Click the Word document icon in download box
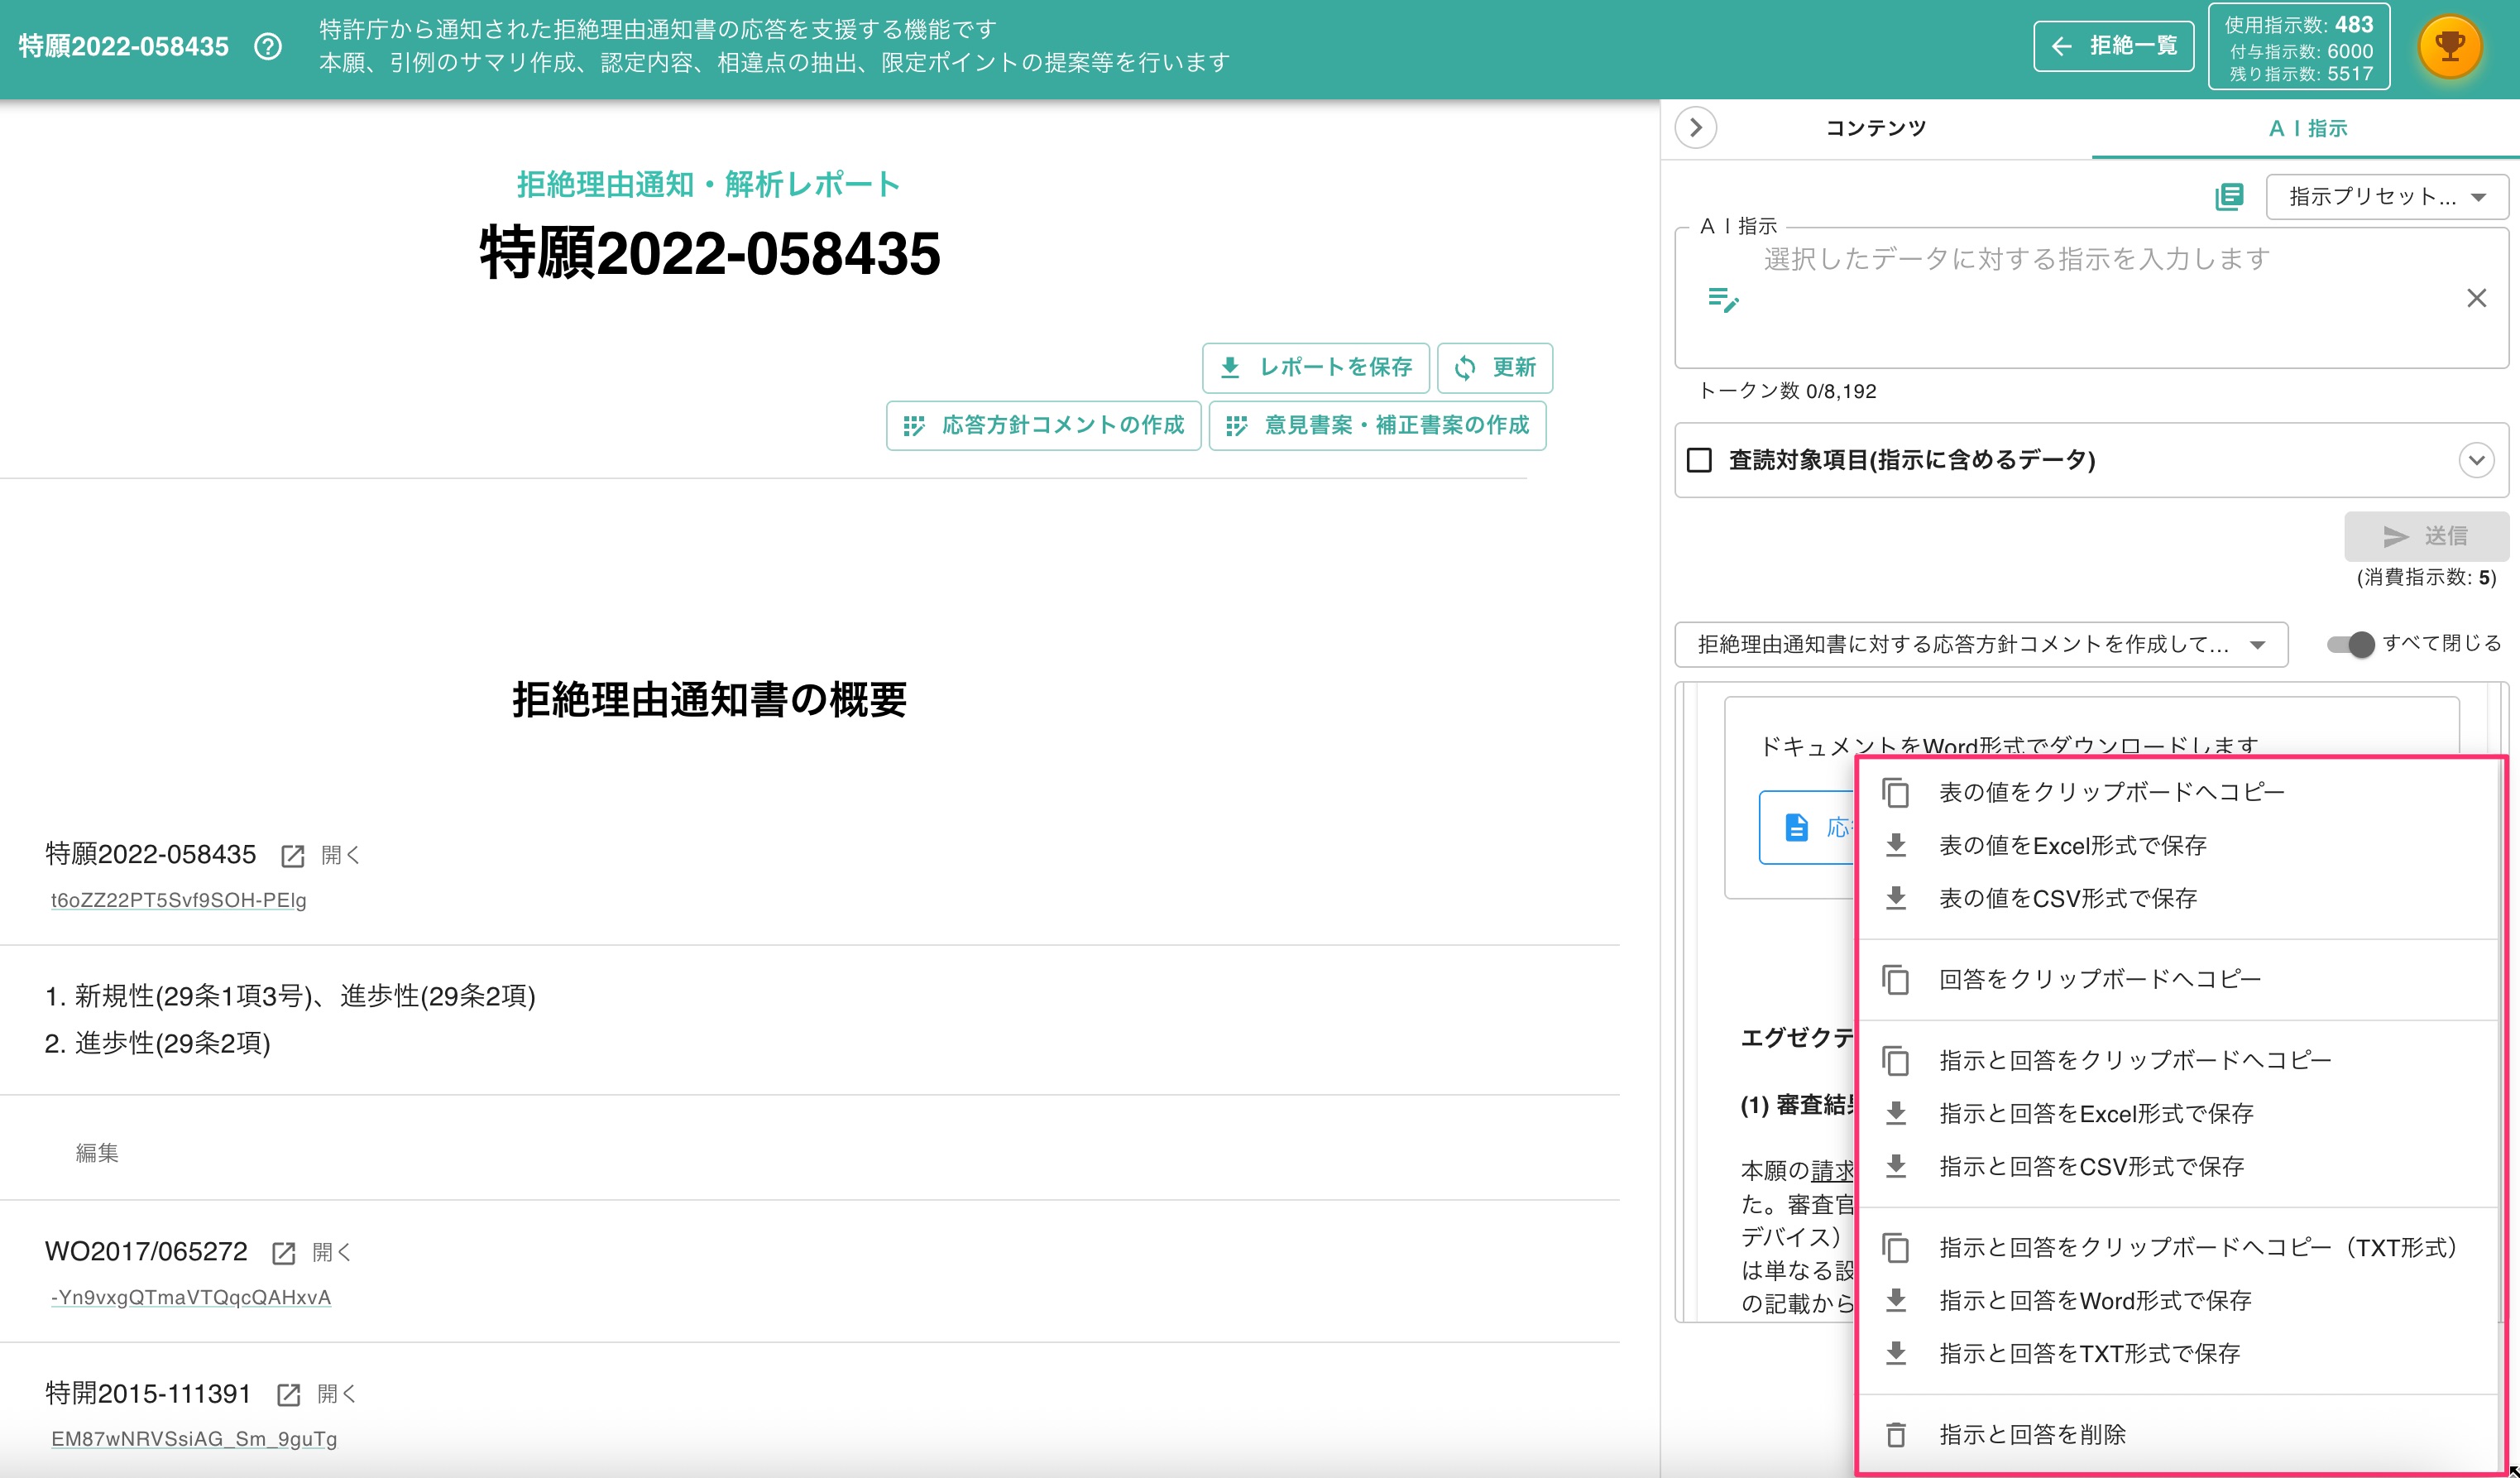The image size is (2520, 1478). click(1797, 827)
